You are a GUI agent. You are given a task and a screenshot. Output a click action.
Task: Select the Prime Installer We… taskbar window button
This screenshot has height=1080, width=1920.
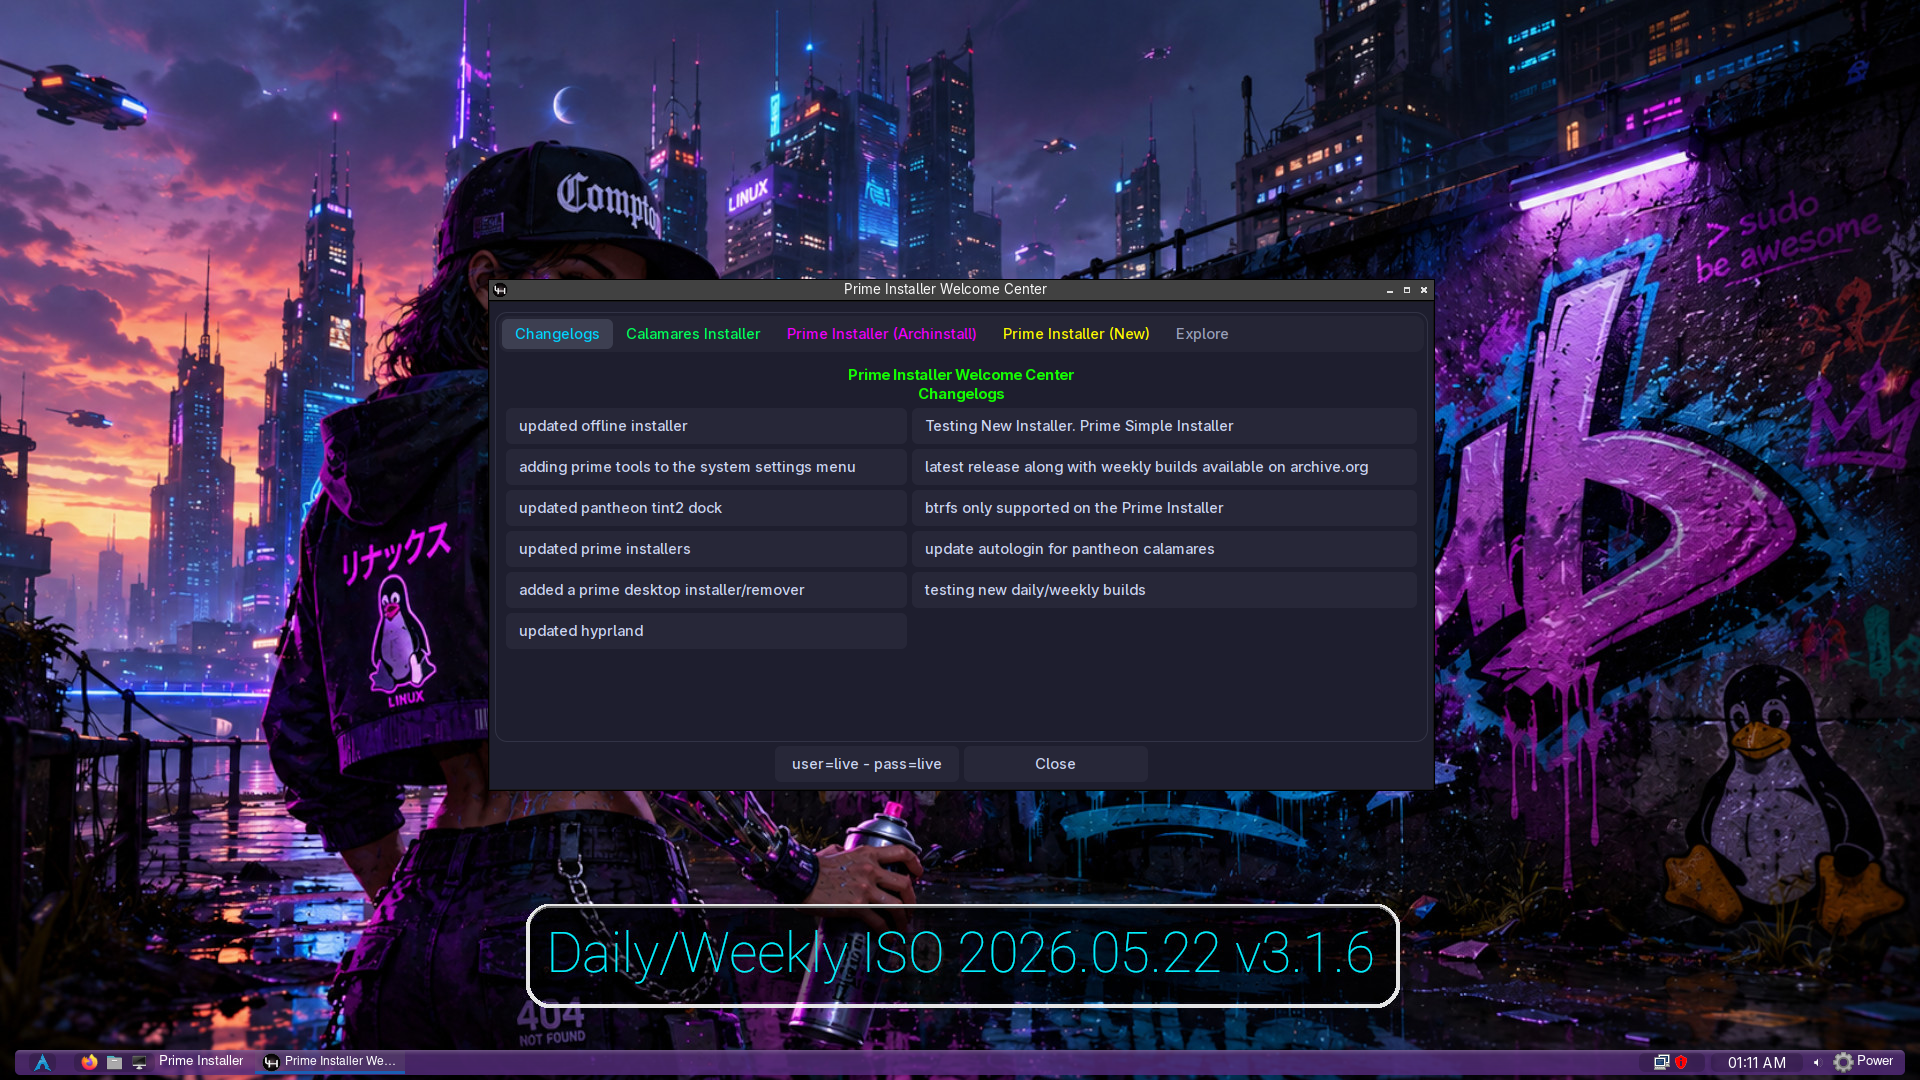(331, 1062)
